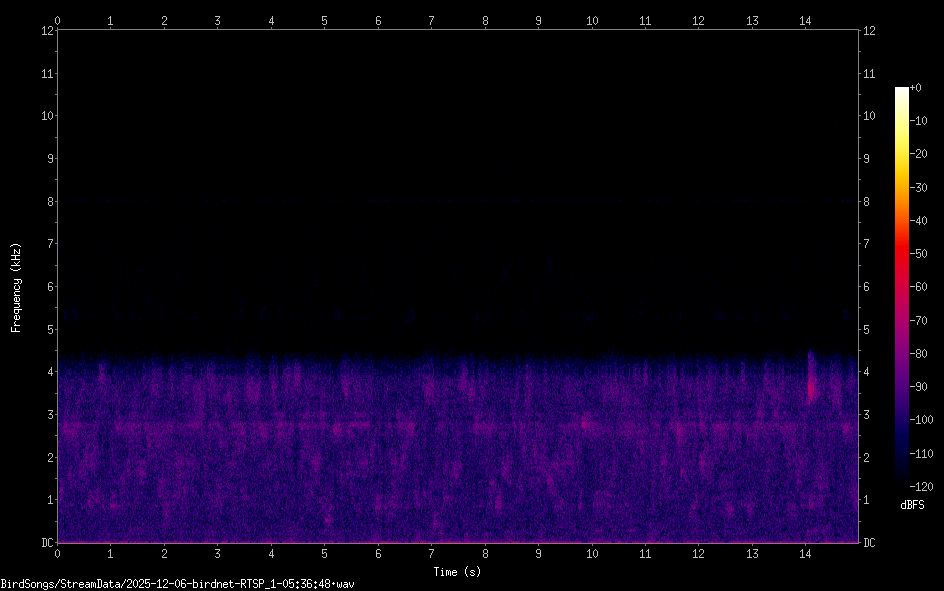Click the 8 kHz label on right axis
944x591 pixels.
(869, 202)
